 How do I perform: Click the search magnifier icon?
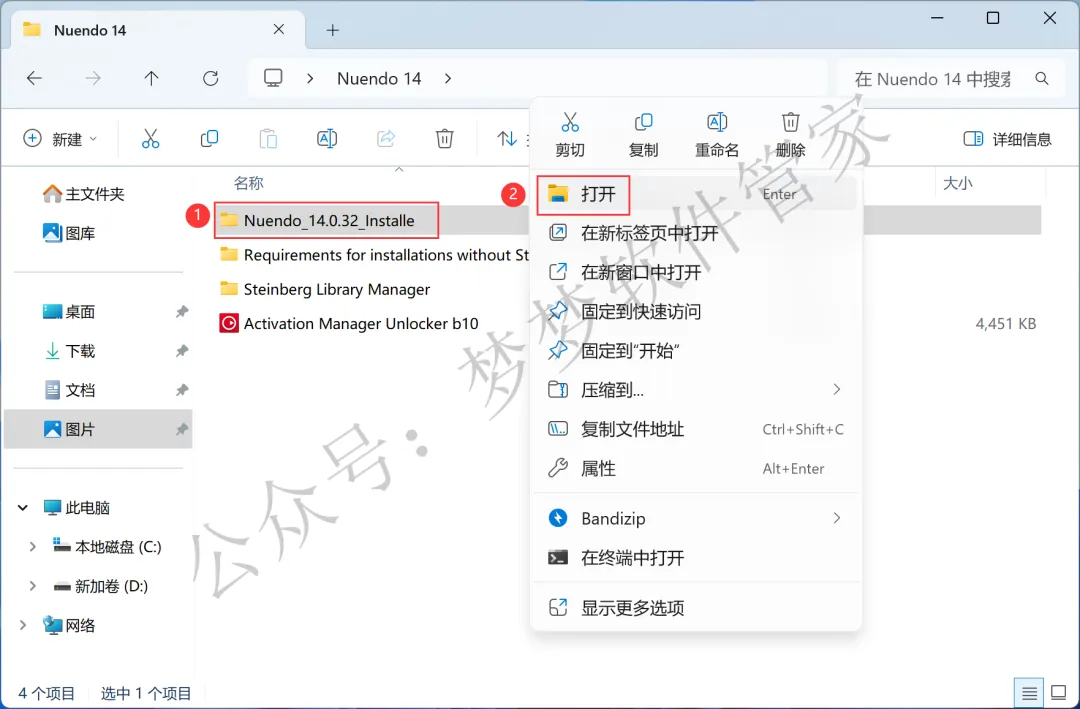pyautogui.click(x=1041, y=79)
